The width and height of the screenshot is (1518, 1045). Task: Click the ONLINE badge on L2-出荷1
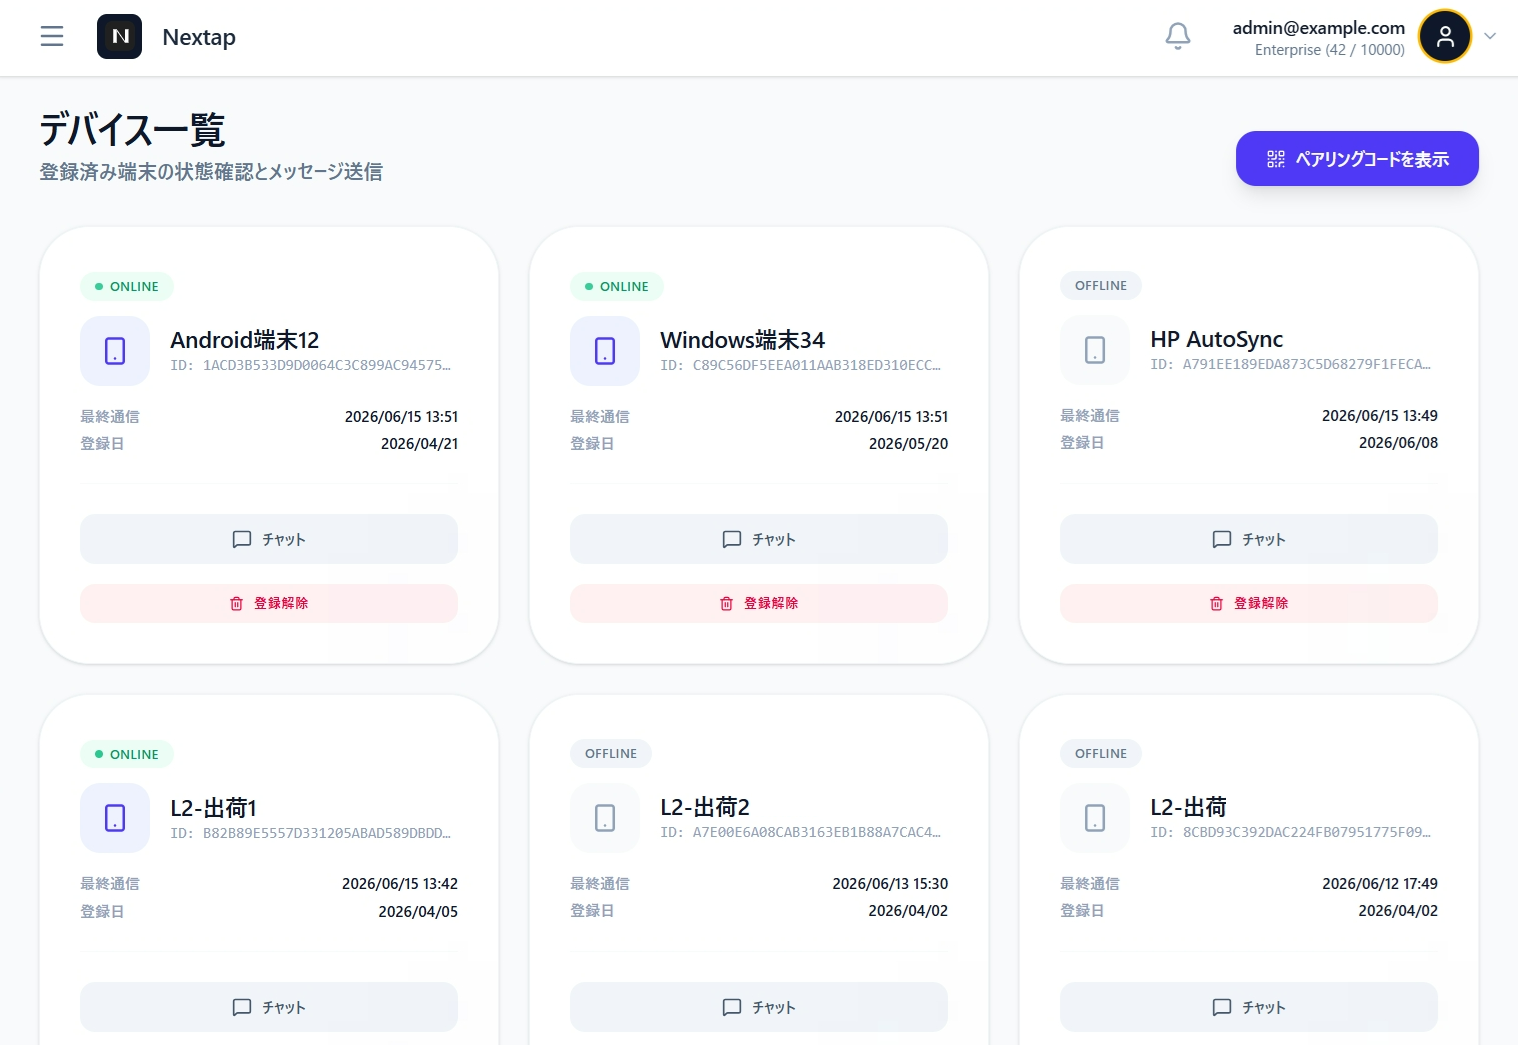click(127, 754)
